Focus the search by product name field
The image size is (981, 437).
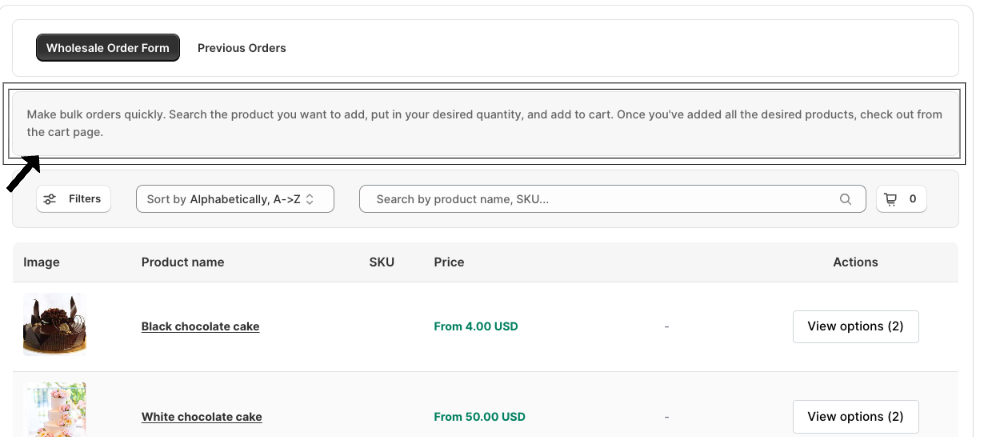pos(600,199)
